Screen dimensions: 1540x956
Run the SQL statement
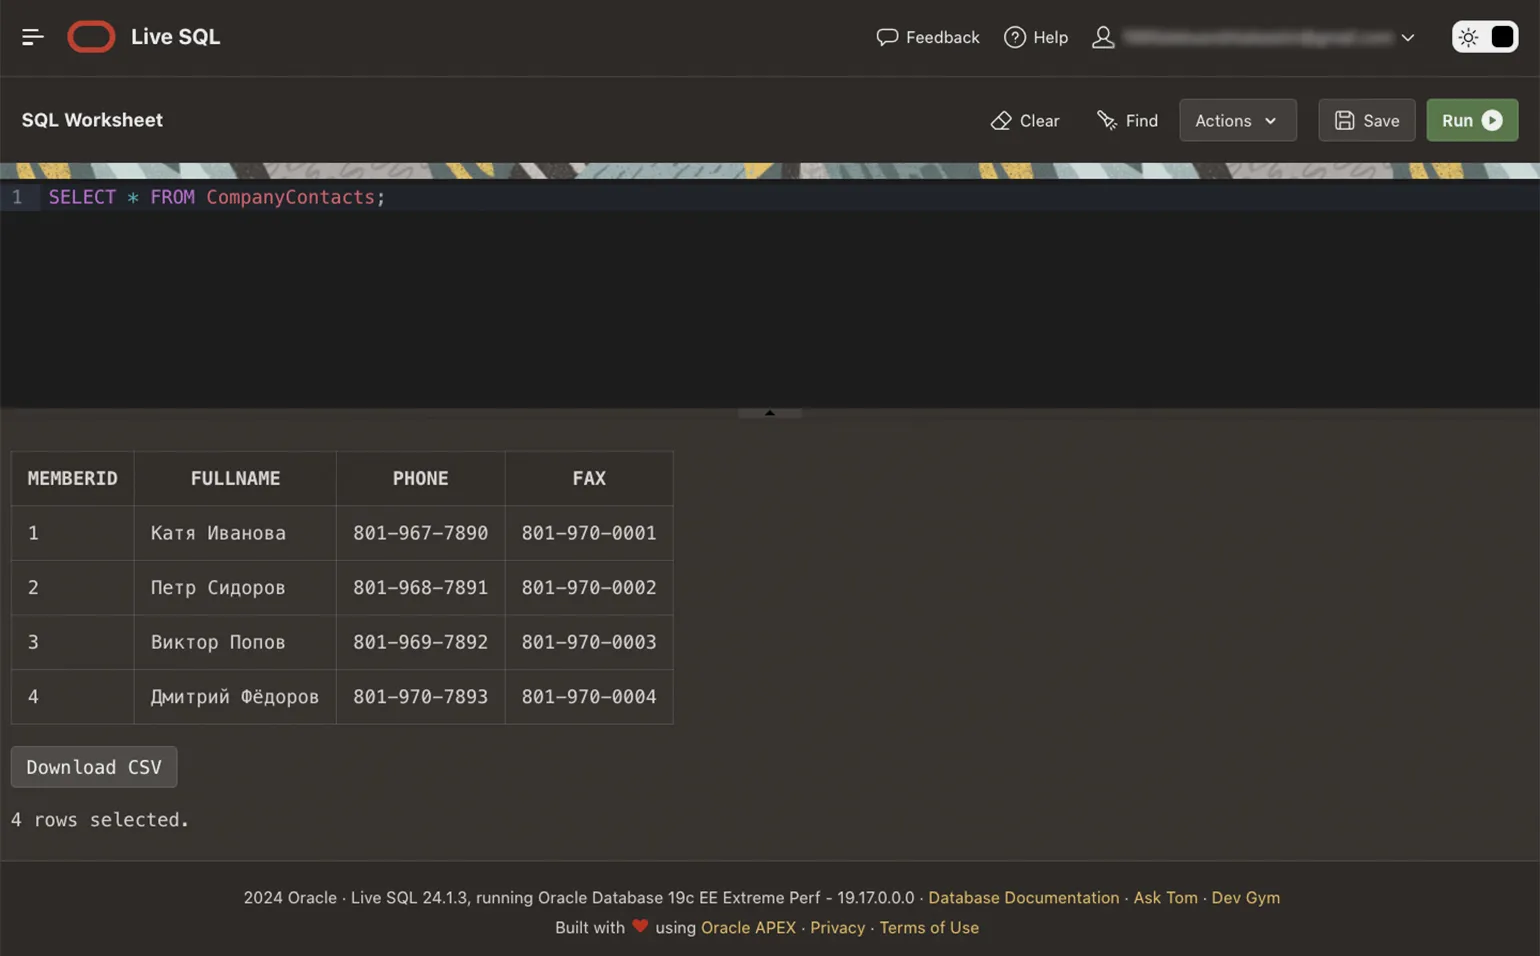tap(1471, 120)
